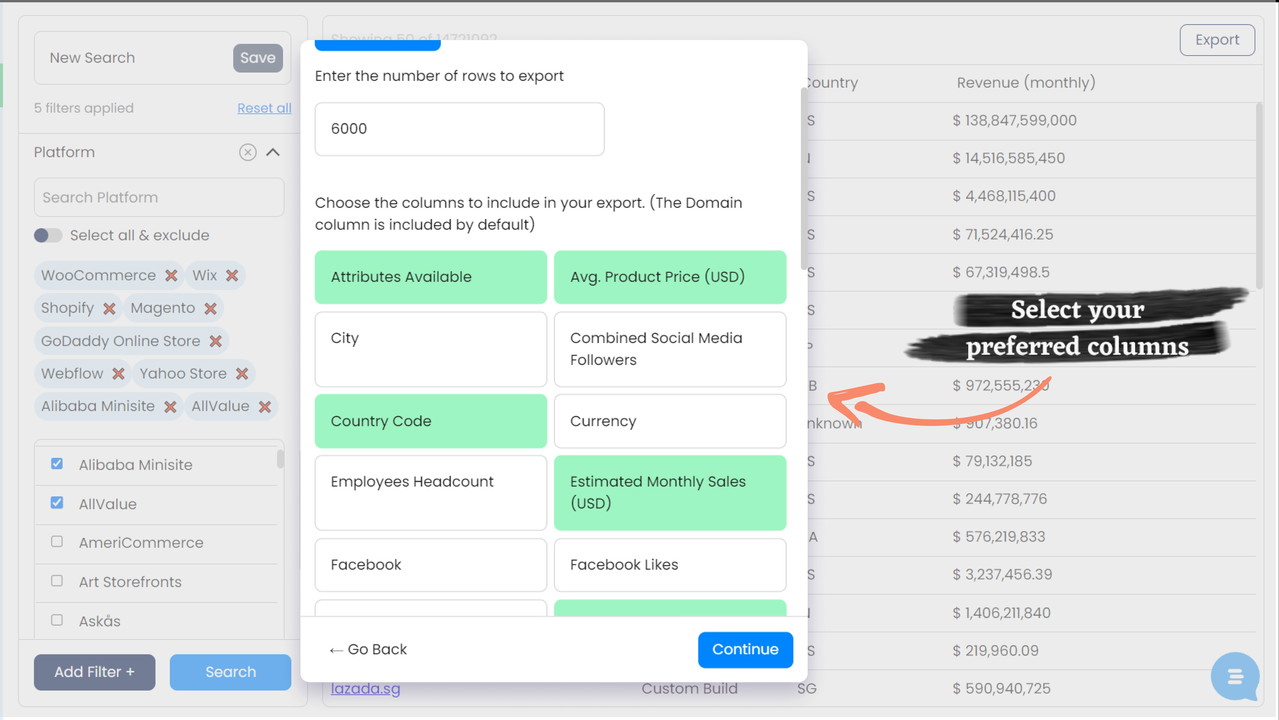
Task: Open the chat widget bubble
Action: point(1234,677)
